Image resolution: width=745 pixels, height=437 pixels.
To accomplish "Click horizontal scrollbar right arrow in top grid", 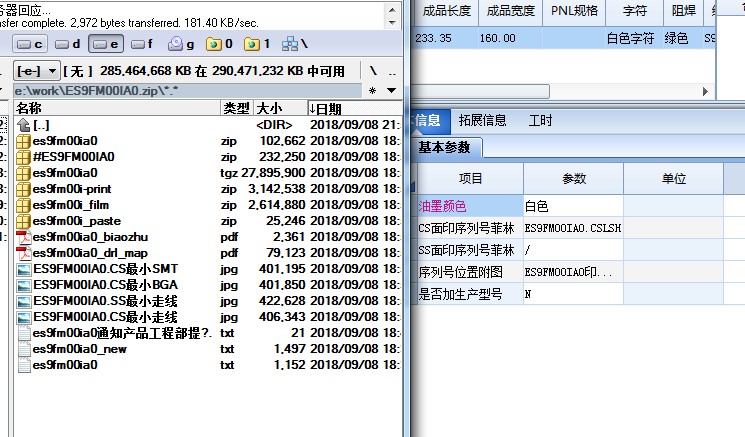I will [706, 91].
